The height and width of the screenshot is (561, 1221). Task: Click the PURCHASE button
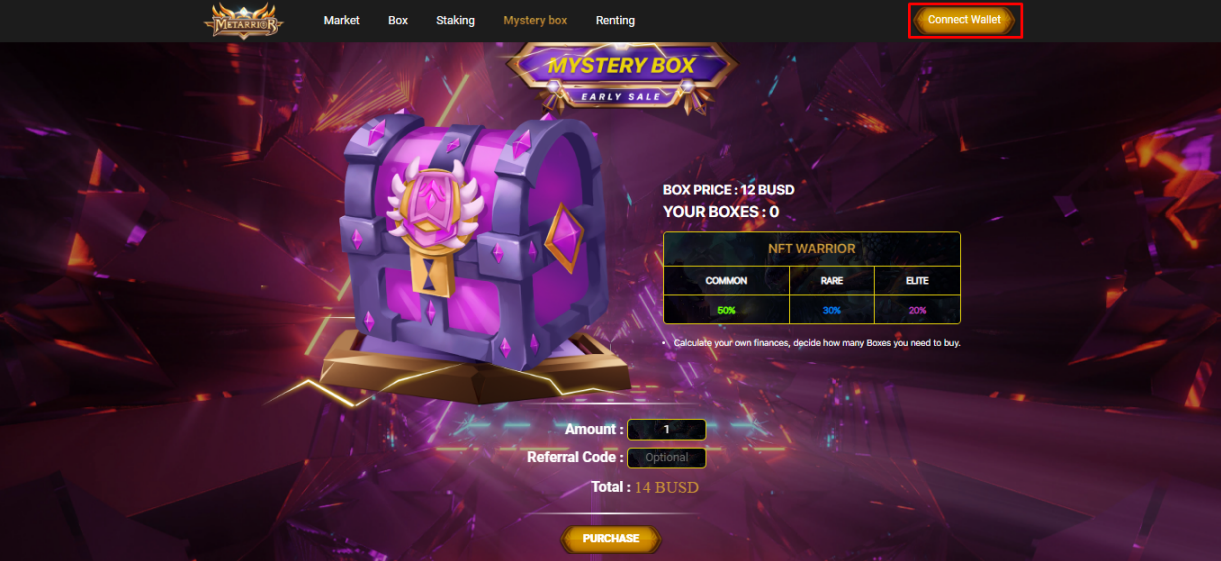pos(611,539)
